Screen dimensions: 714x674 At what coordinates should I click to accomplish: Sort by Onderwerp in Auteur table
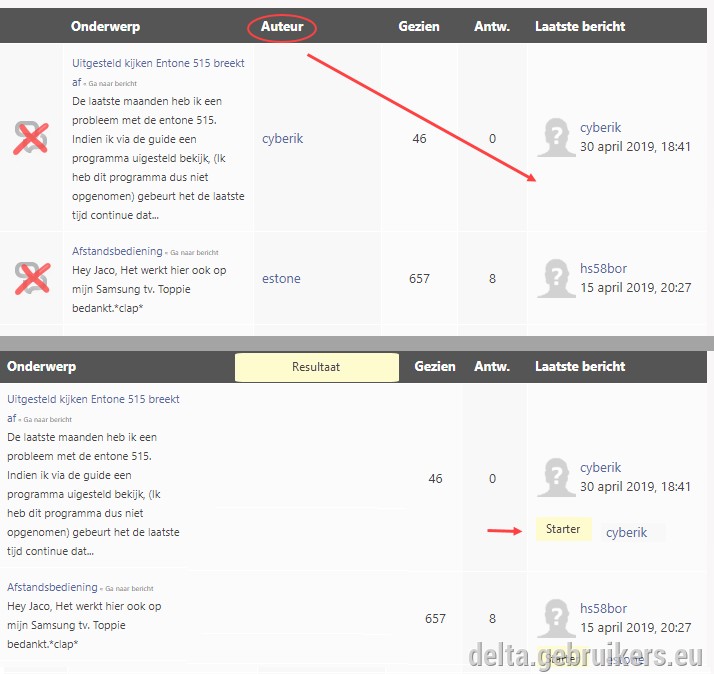coord(105,26)
